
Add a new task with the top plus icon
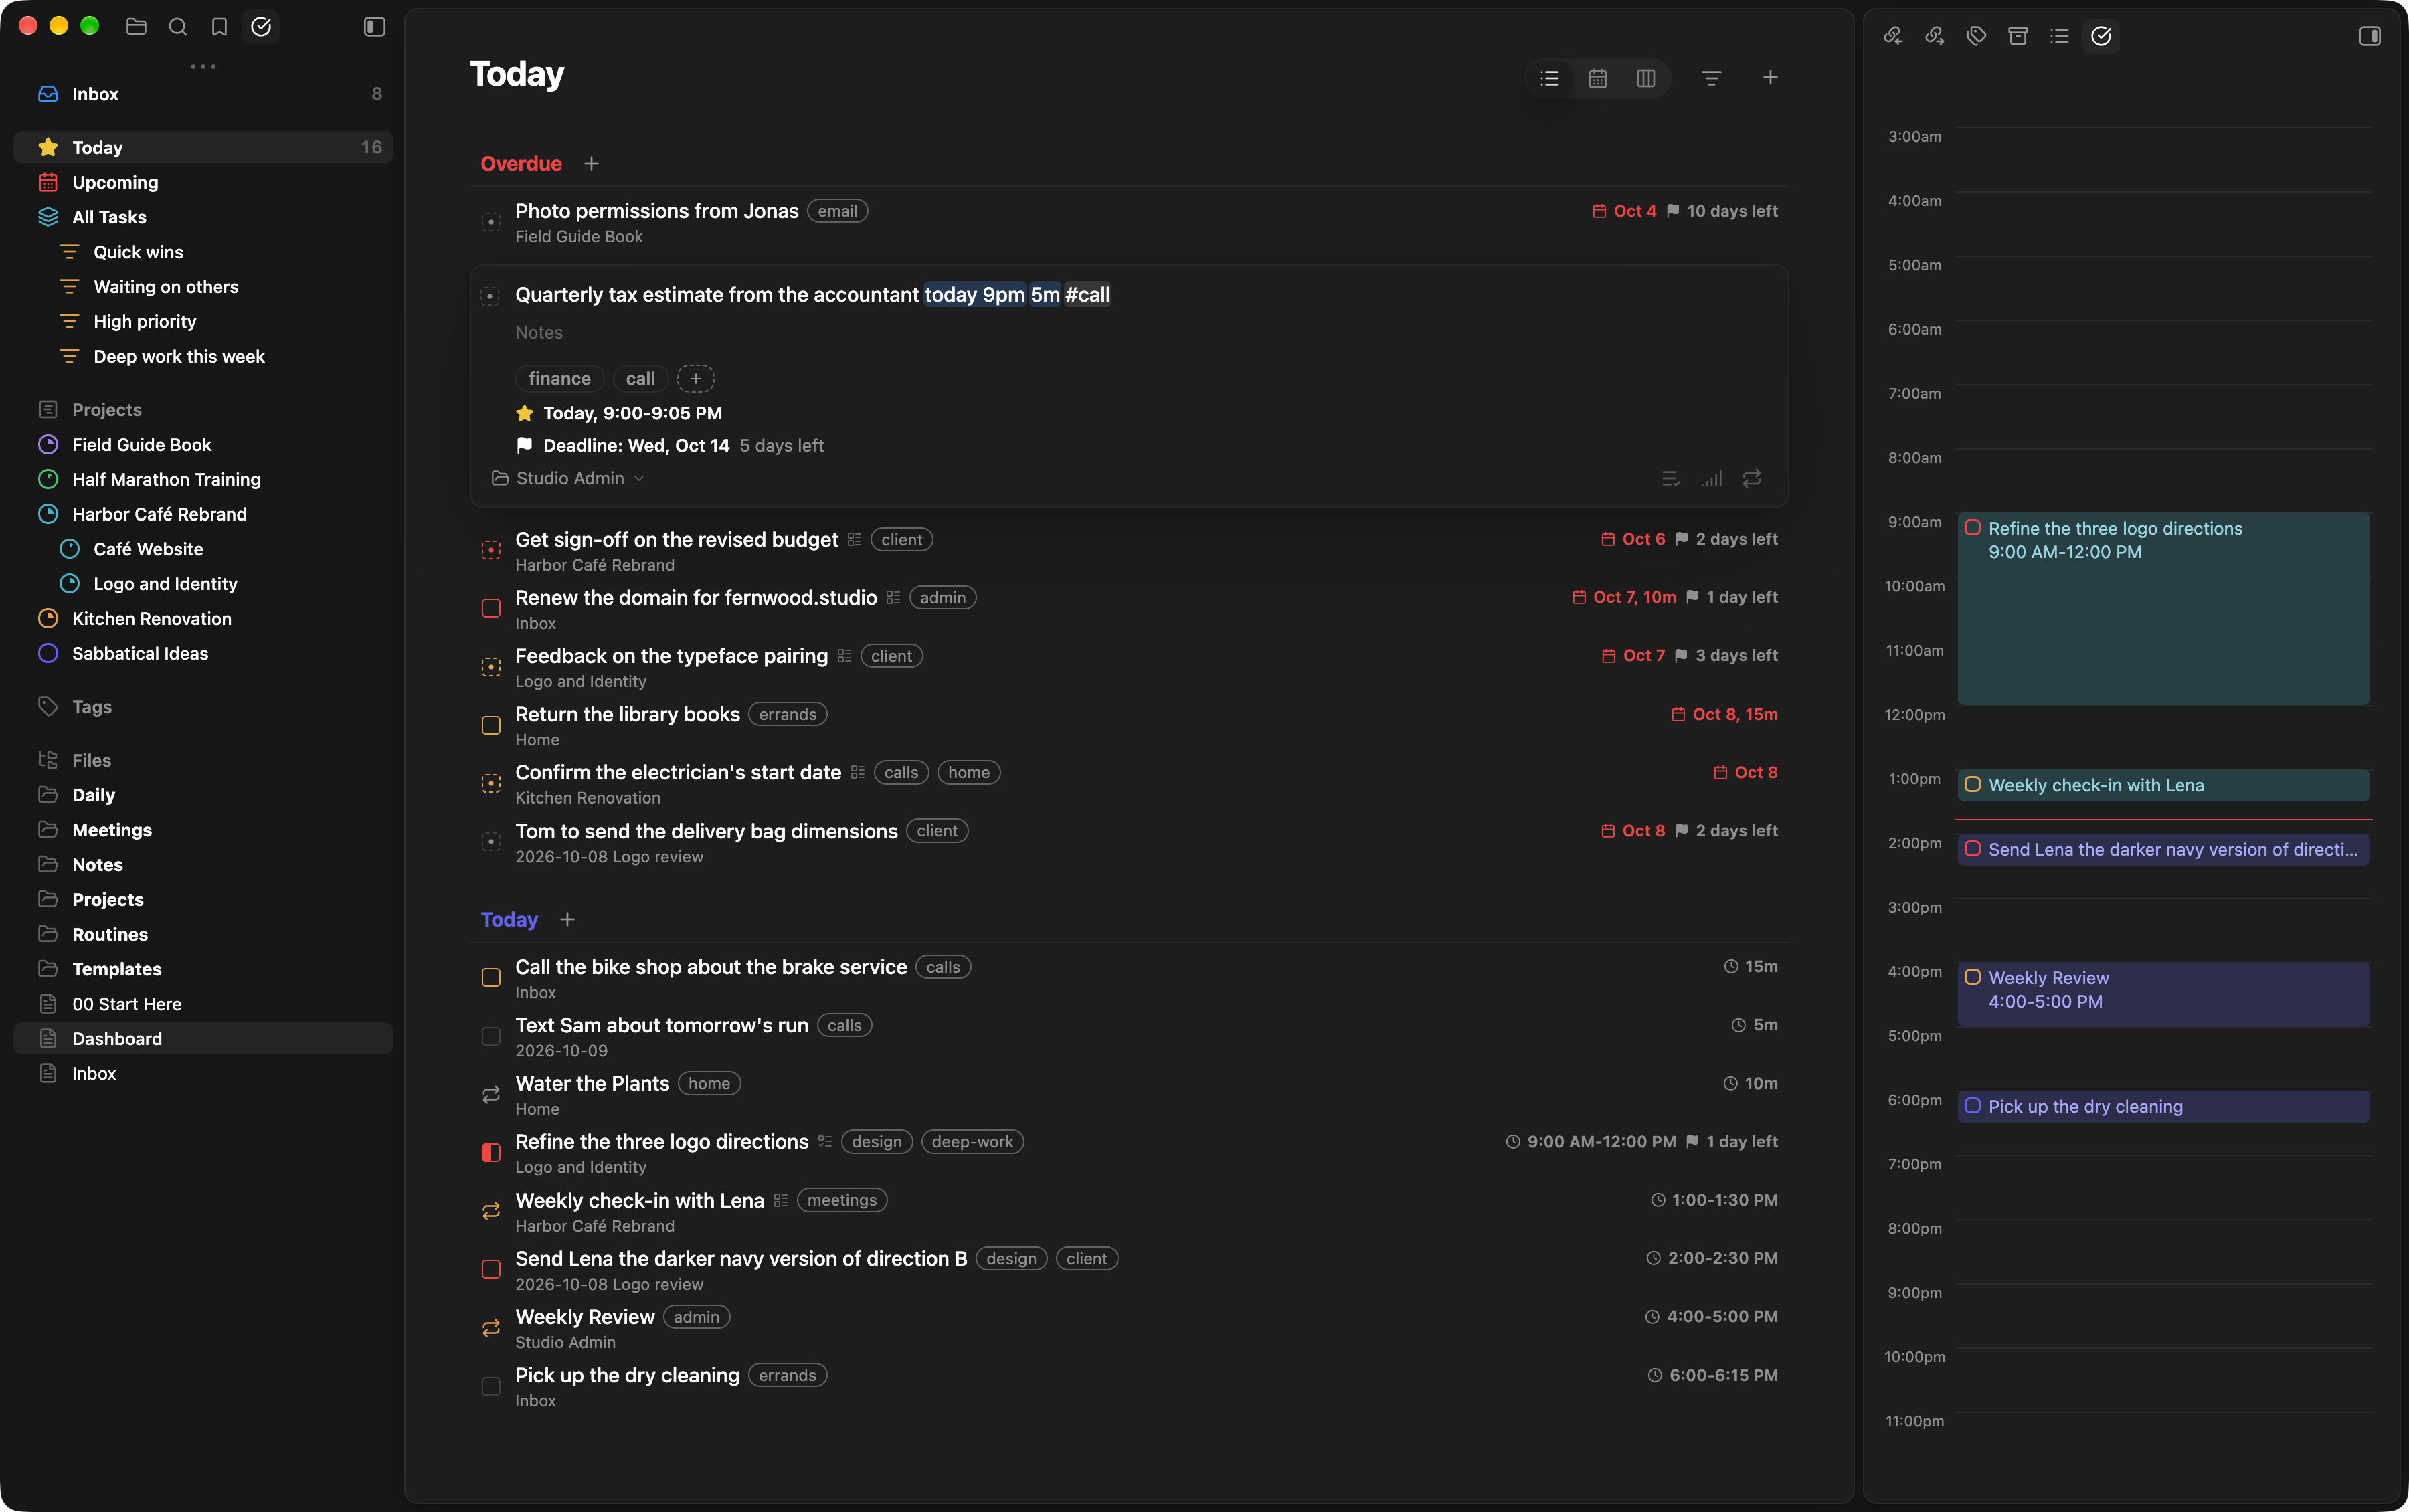point(1769,78)
